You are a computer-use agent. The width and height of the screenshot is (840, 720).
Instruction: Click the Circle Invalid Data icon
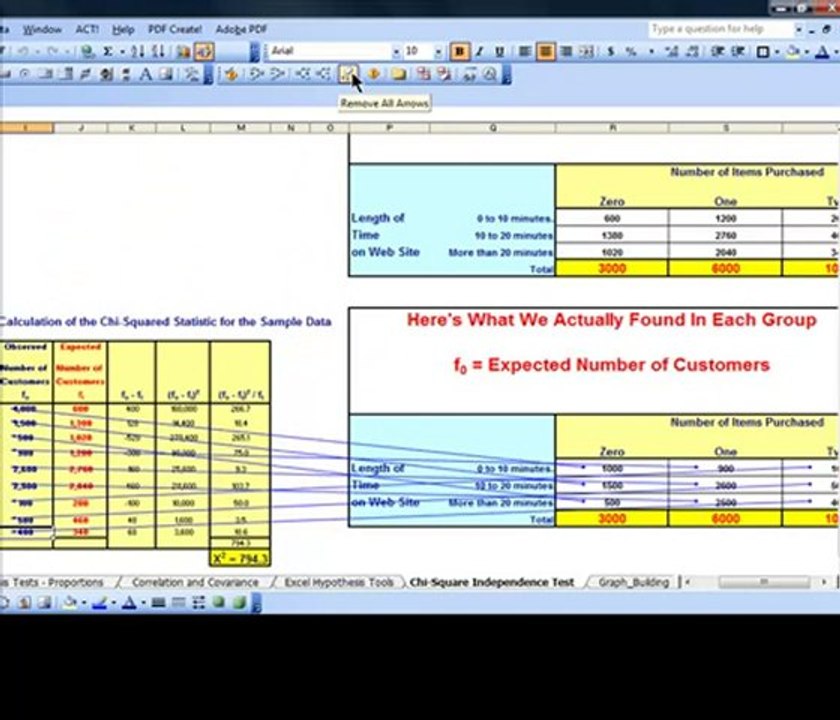click(423, 74)
